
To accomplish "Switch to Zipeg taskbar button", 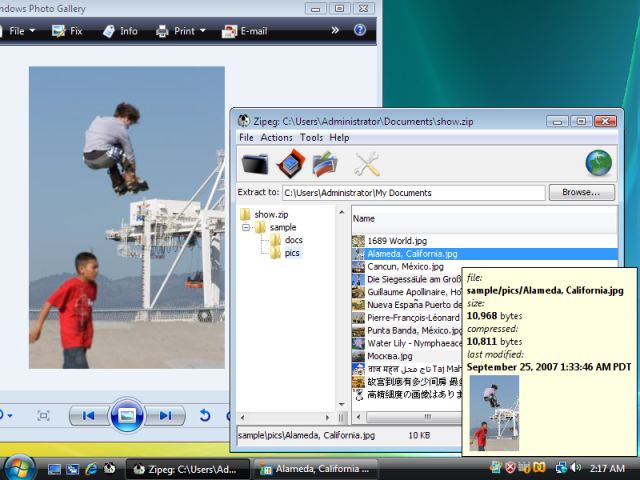I will tap(188, 469).
